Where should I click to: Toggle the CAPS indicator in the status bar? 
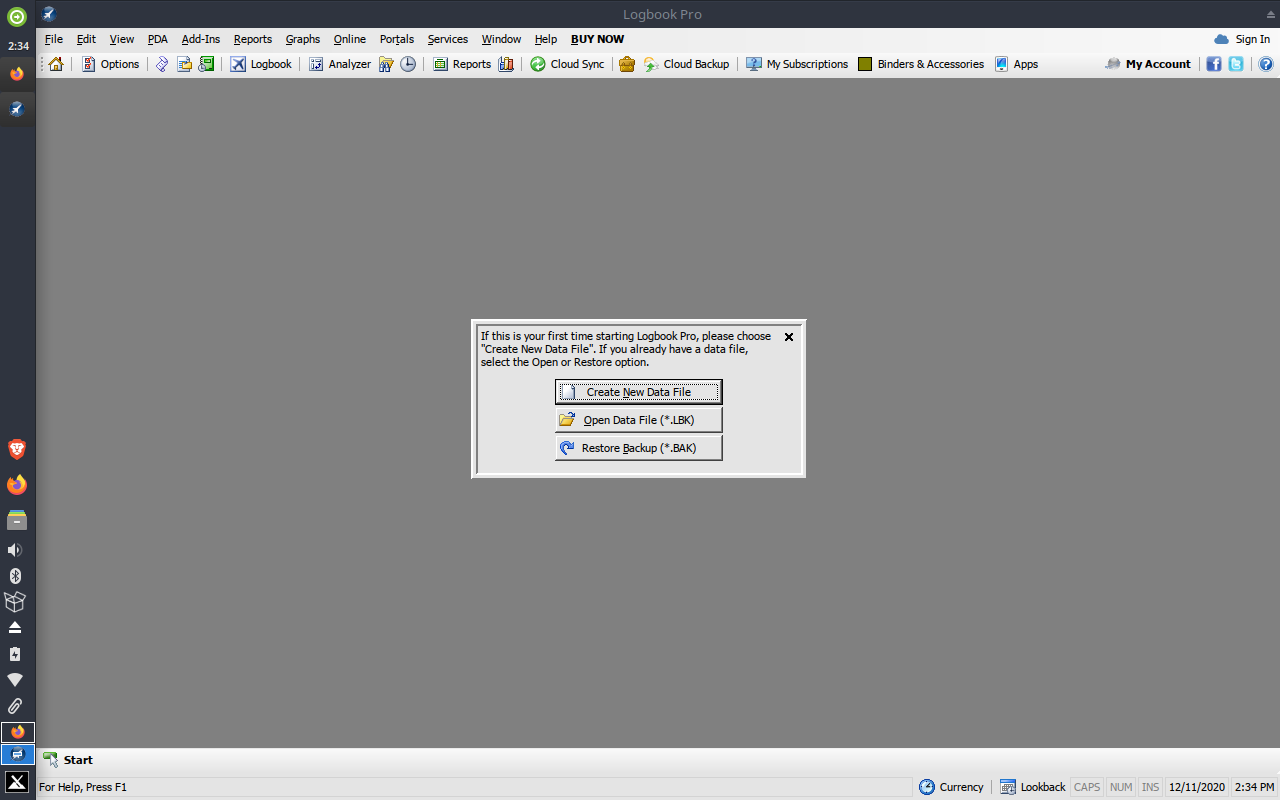(1086, 787)
